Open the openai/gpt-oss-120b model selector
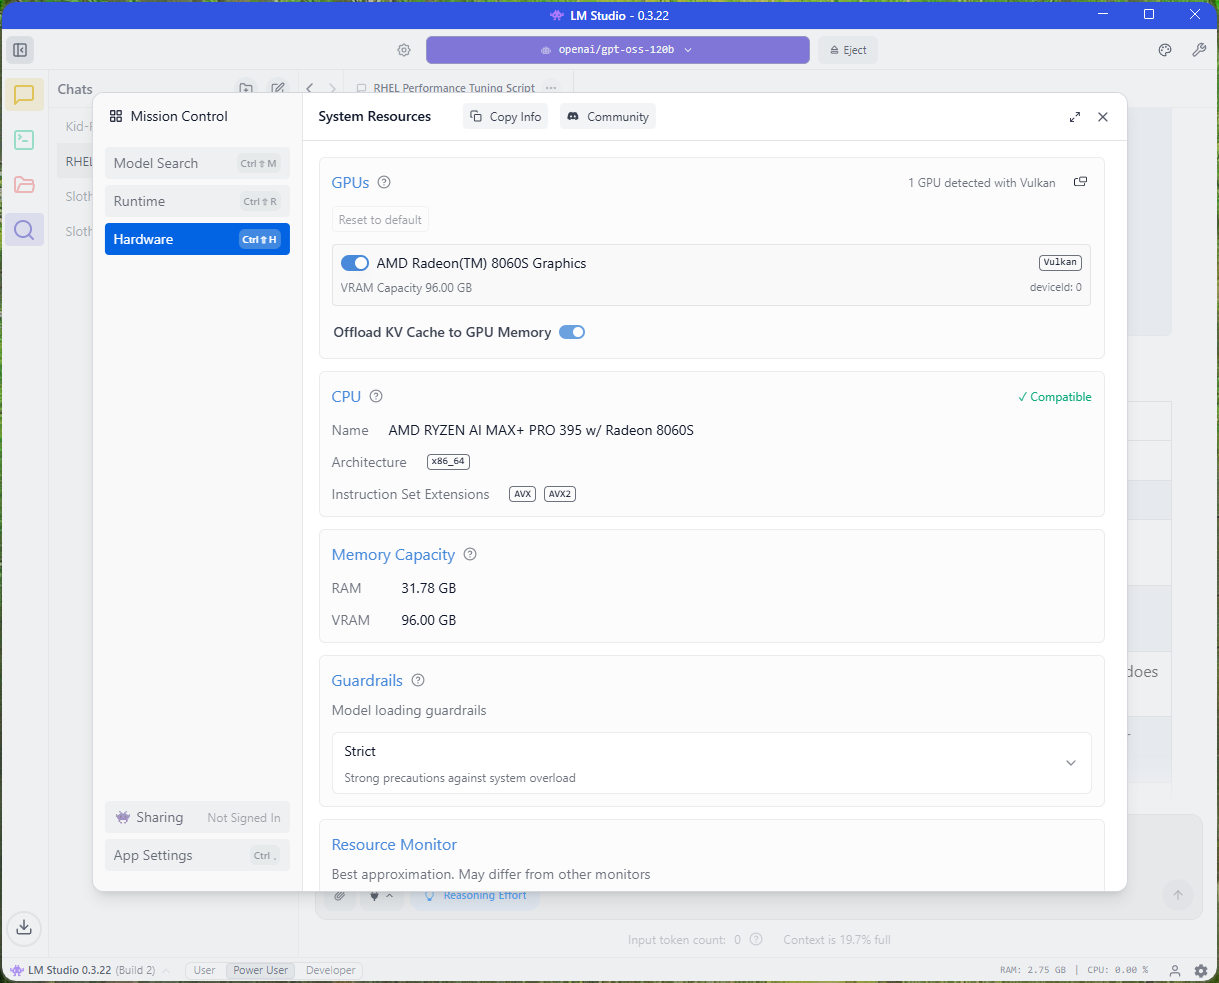Image resolution: width=1219 pixels, height=983 pixels. click(x=617, y=50)
